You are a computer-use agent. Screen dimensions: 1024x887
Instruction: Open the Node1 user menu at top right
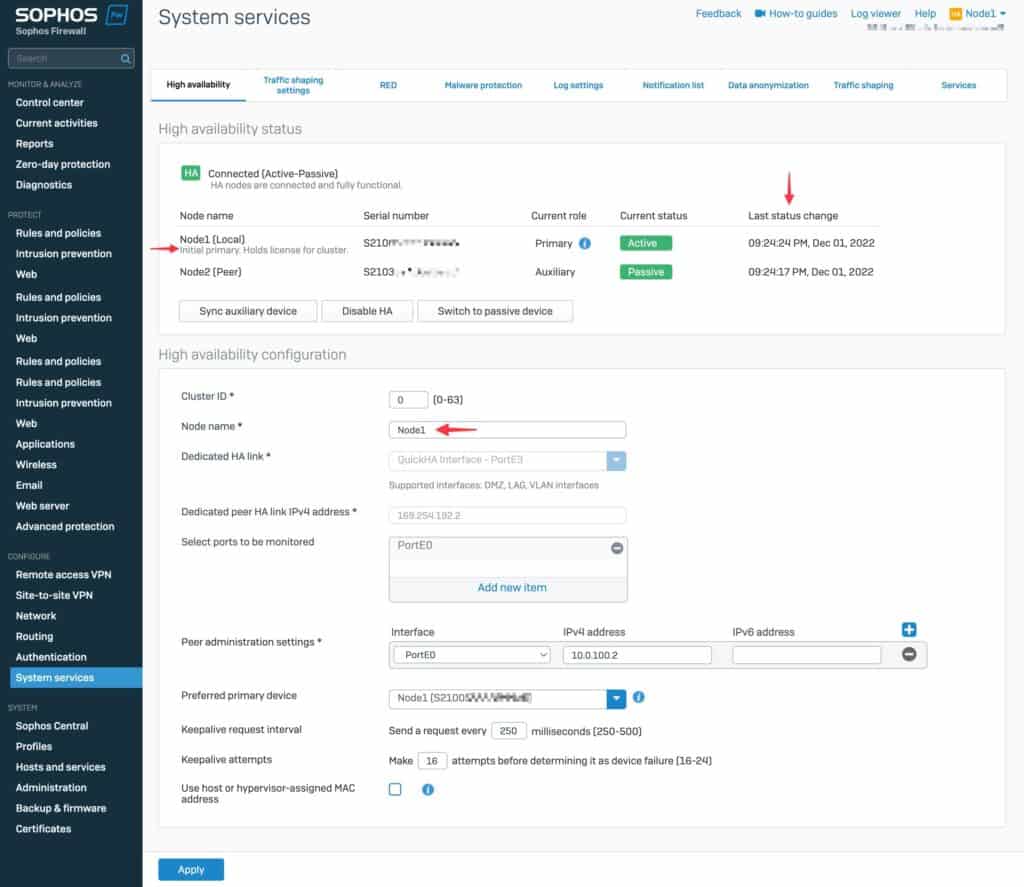click(977, 14)
